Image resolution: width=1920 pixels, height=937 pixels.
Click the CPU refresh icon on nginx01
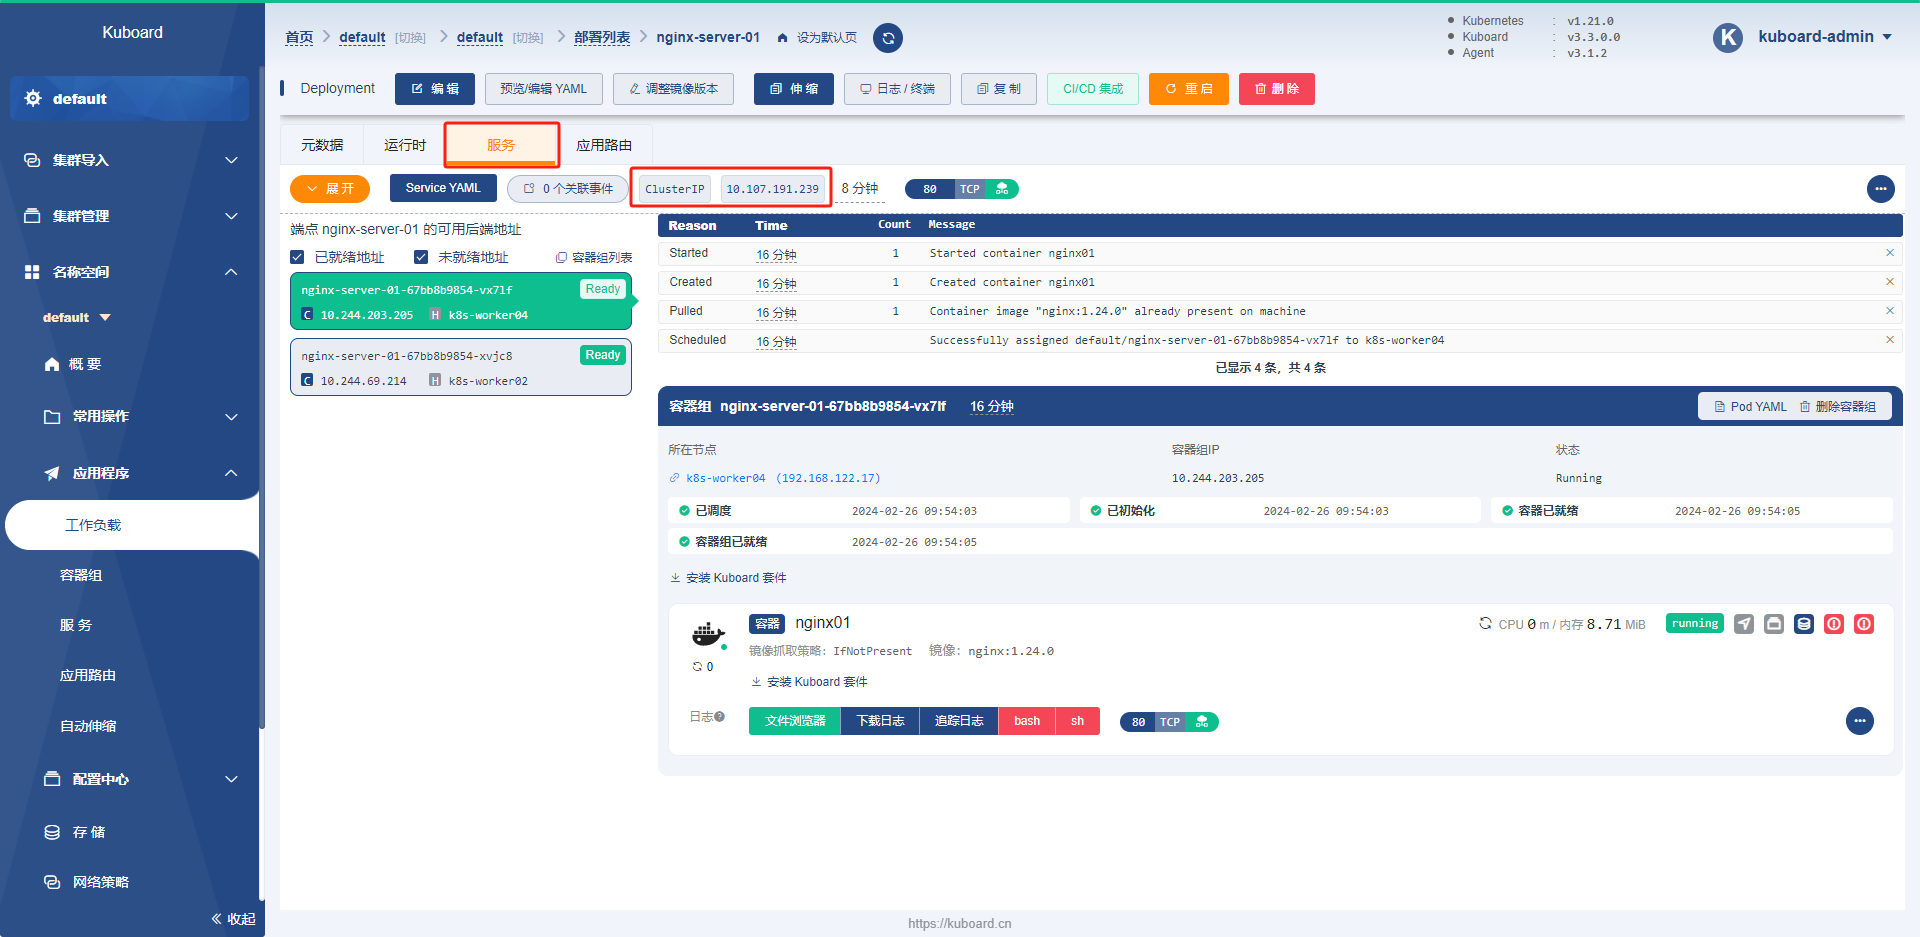1485,624
